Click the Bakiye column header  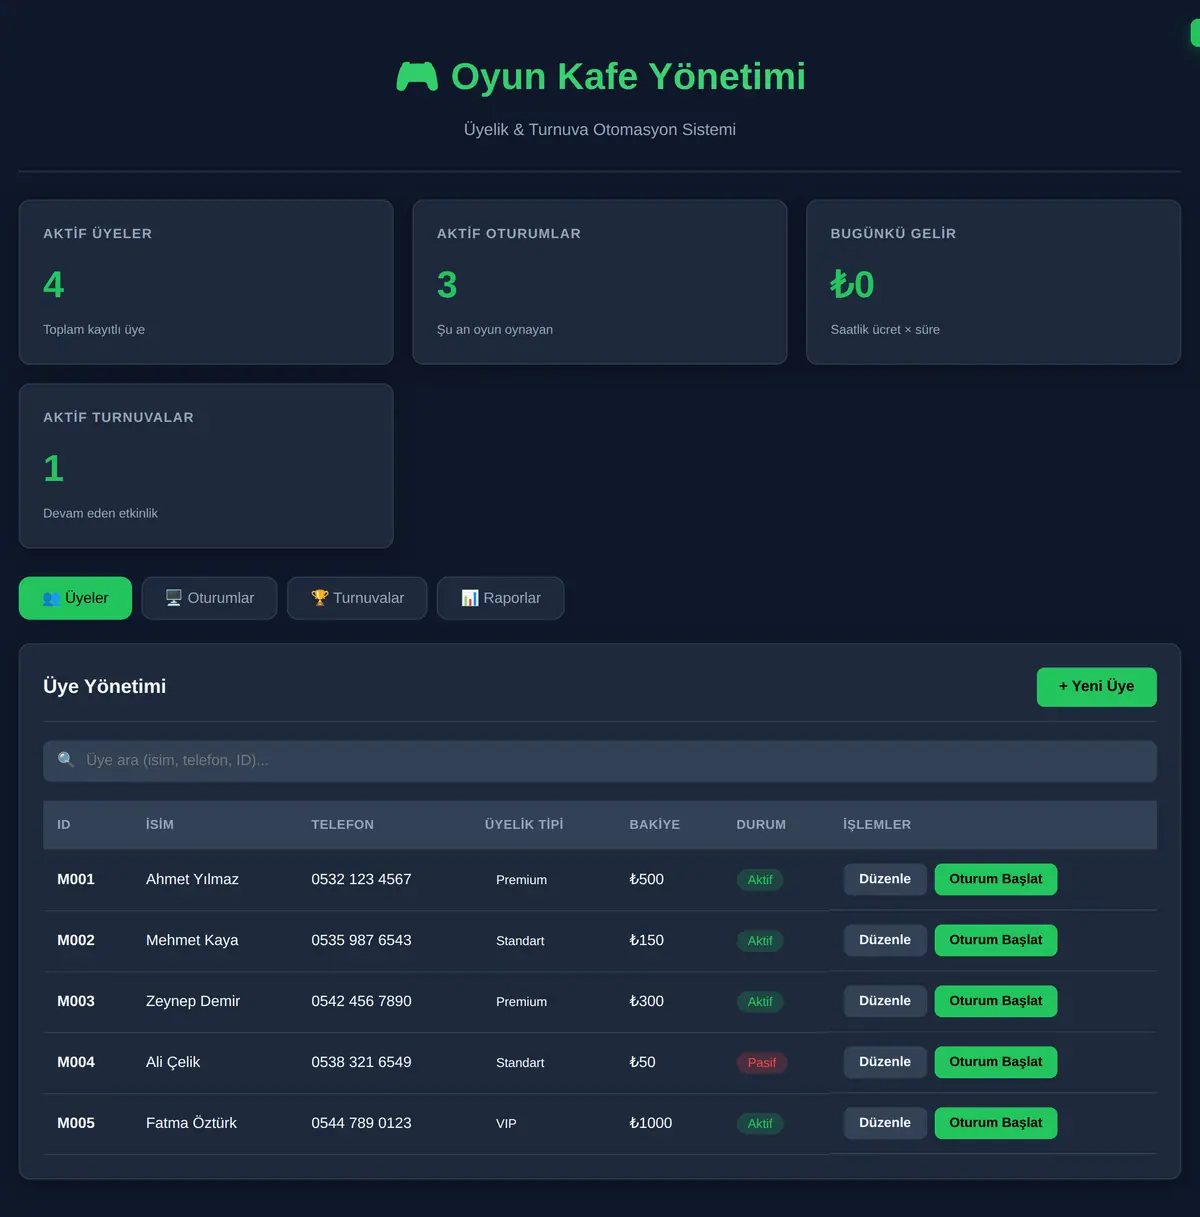[x=655, y=825]
